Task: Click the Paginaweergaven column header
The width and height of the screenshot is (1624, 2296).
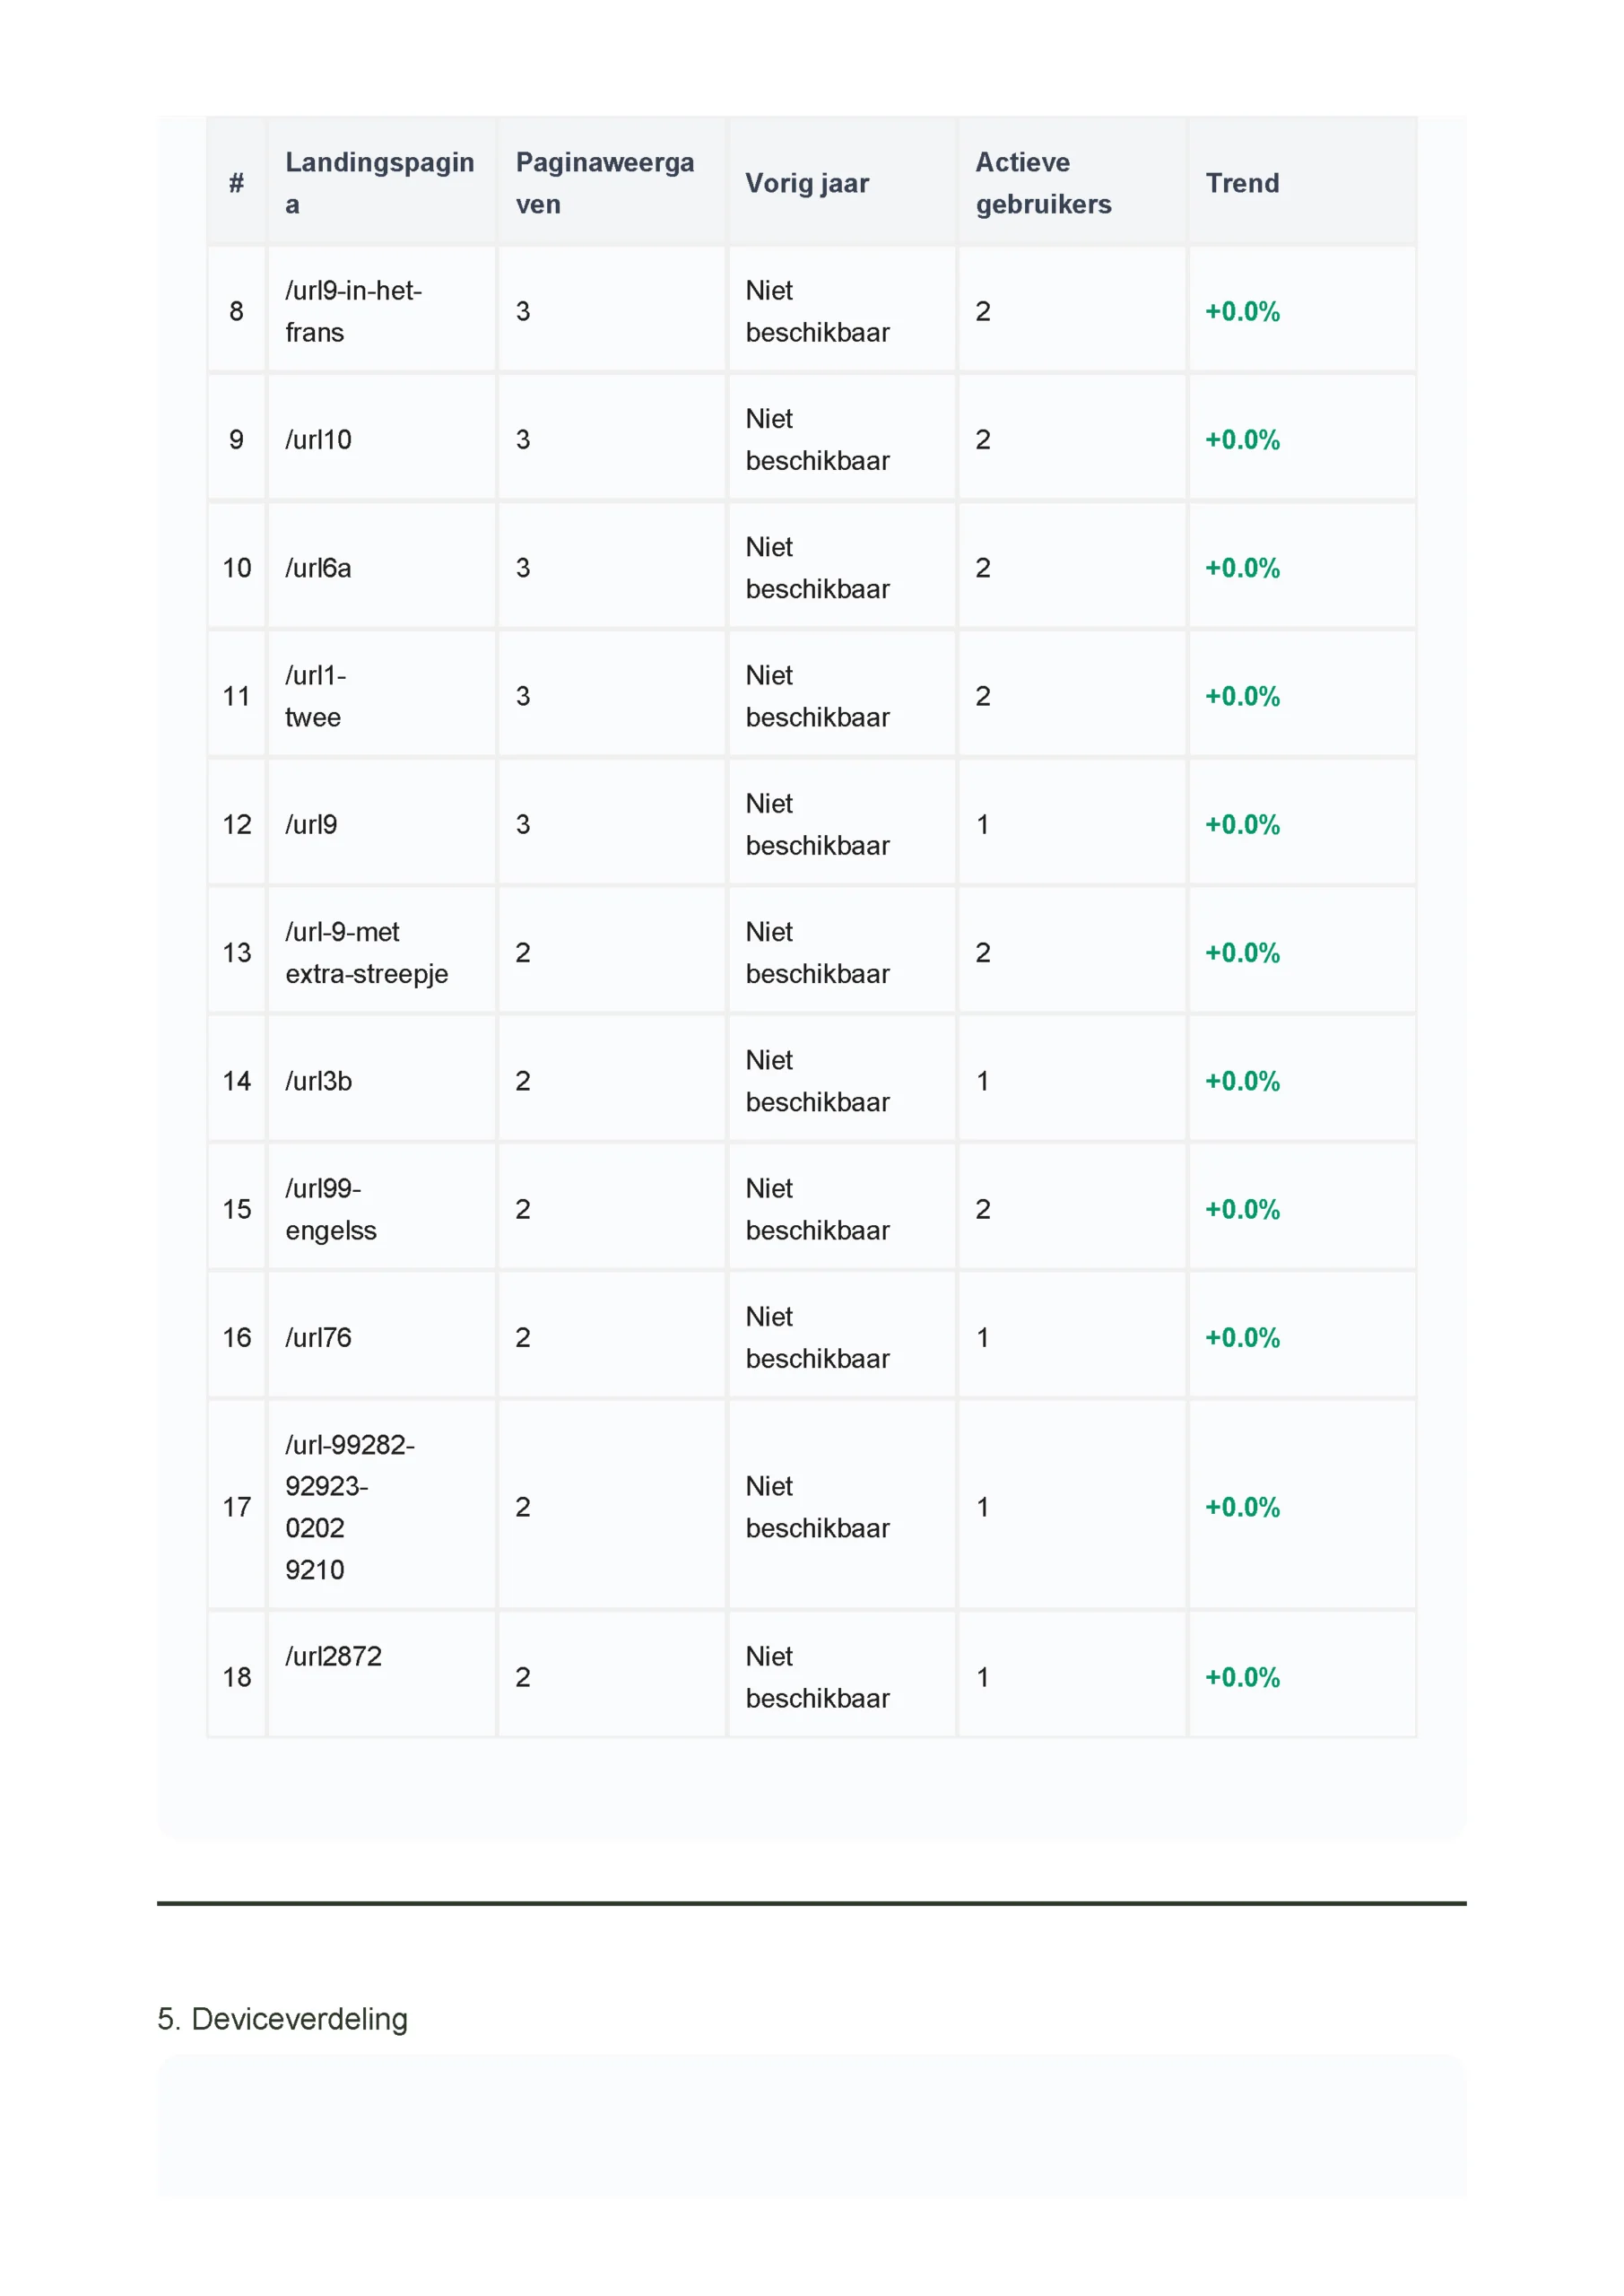Action: tap(604, 183)
